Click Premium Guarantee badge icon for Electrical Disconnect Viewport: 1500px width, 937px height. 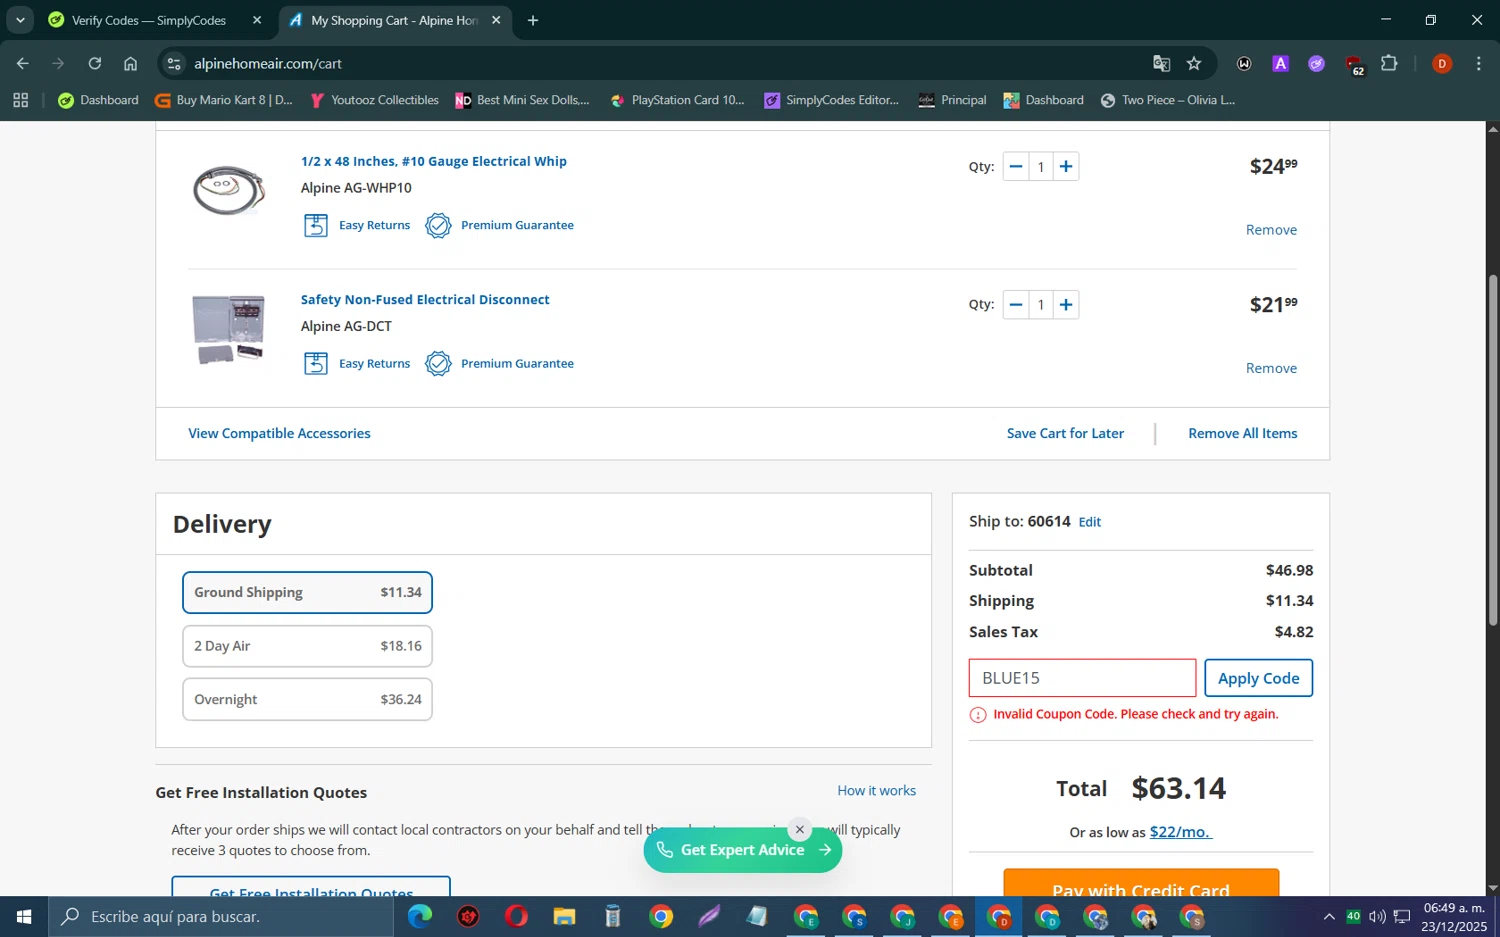pyautogui.click(x=438, y=363)
